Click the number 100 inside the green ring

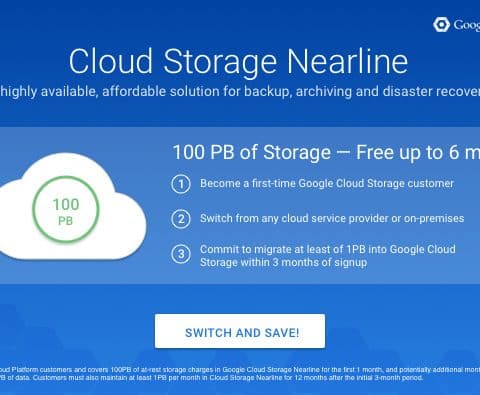[x=66, y=204]
